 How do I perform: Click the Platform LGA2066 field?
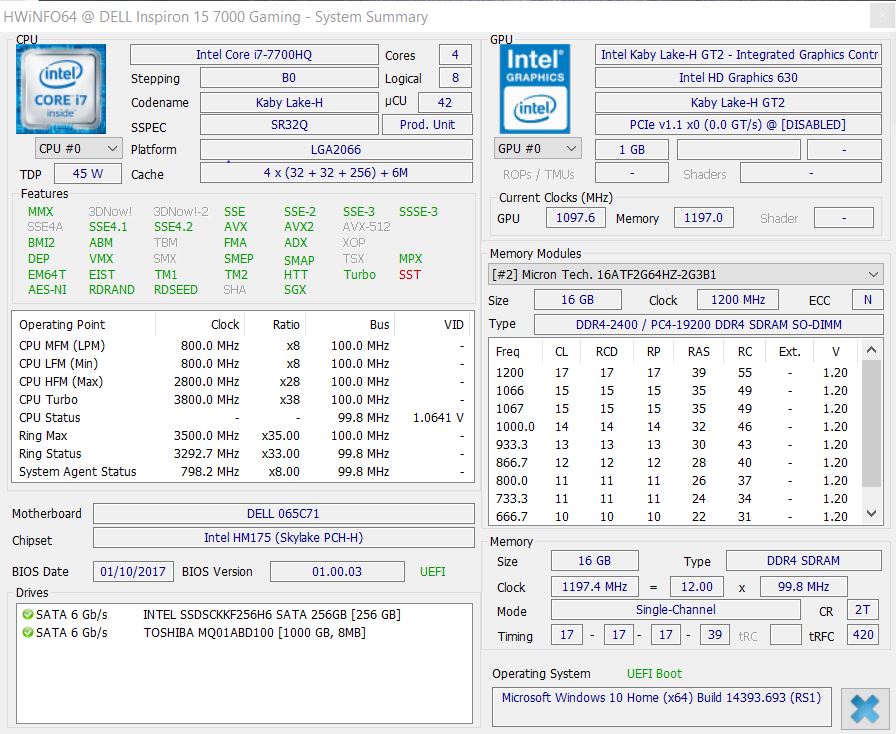(336, 150)
